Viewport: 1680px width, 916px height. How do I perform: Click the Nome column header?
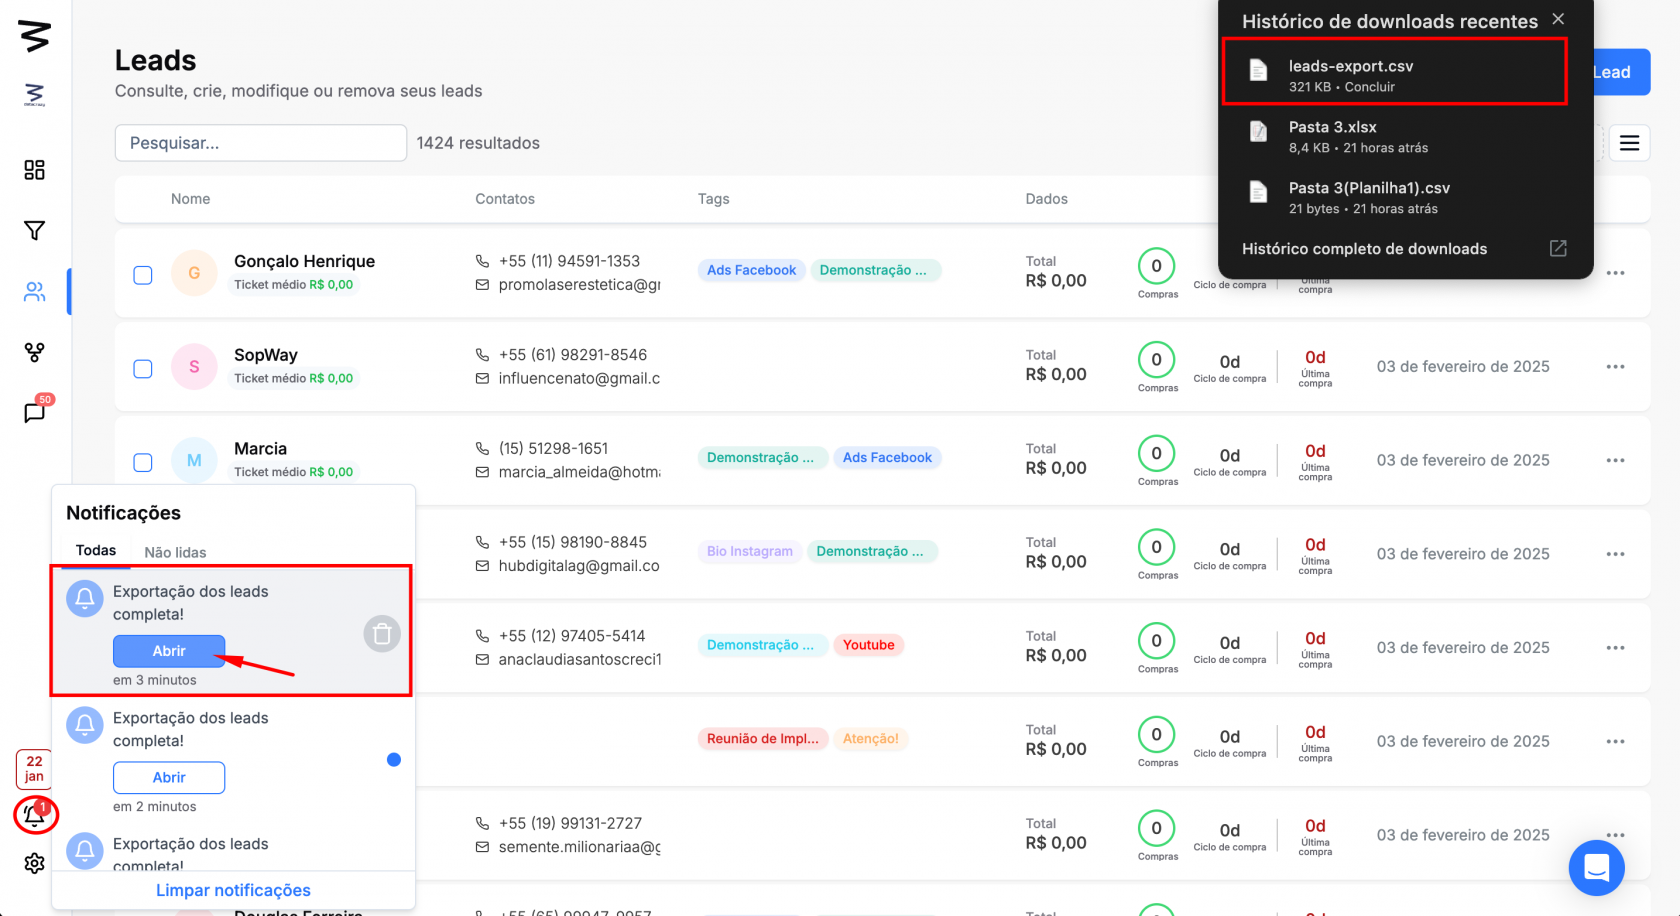190,199
